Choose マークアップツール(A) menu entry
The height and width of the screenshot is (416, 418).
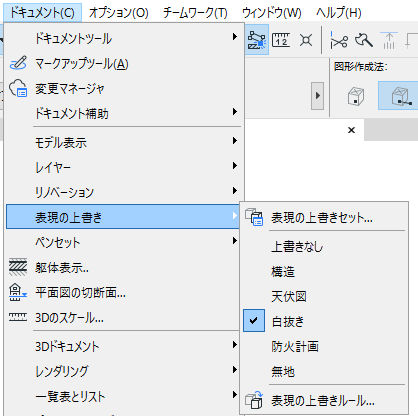pos(123,63)
